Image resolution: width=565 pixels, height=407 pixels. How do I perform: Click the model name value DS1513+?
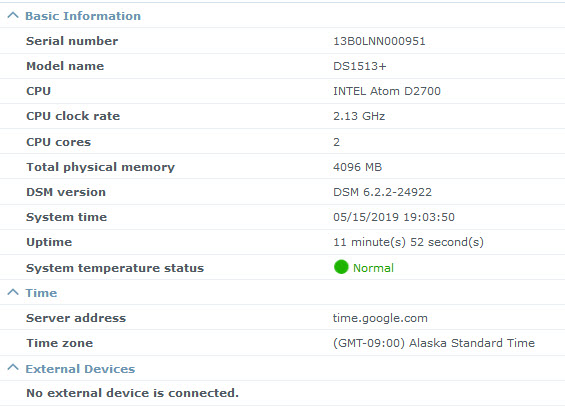click(360, 66)
